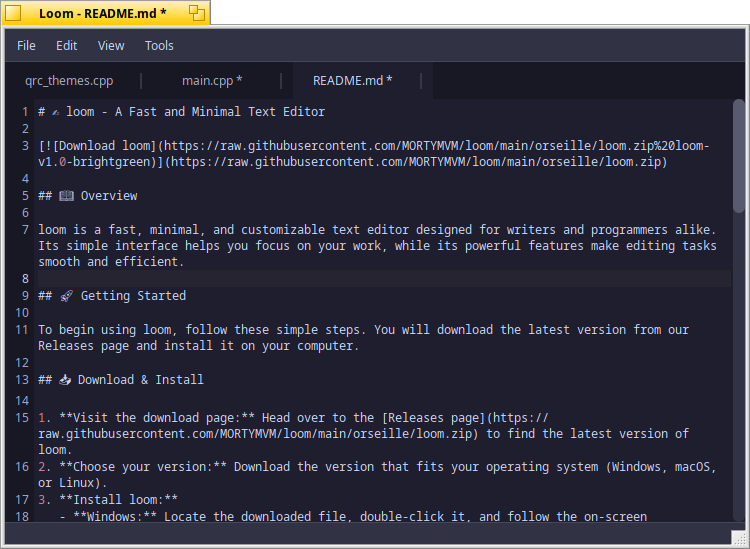Click the resize grip at window corner
Screen dimensions: 750x549
(739, 537)
